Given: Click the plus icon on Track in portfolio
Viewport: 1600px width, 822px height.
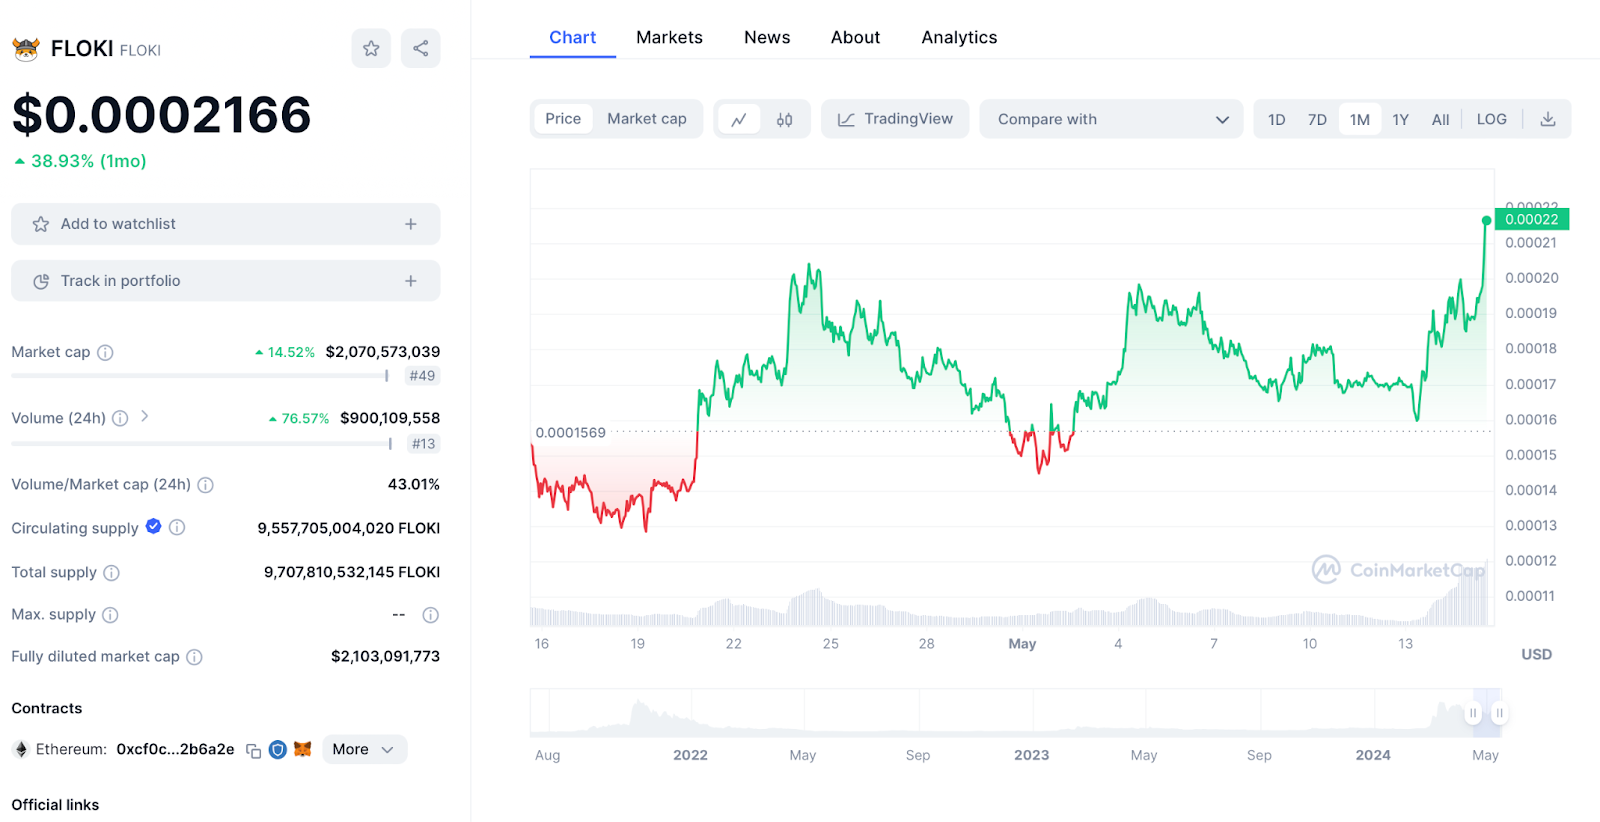Looking at the screenshot, I should [411, 281].
